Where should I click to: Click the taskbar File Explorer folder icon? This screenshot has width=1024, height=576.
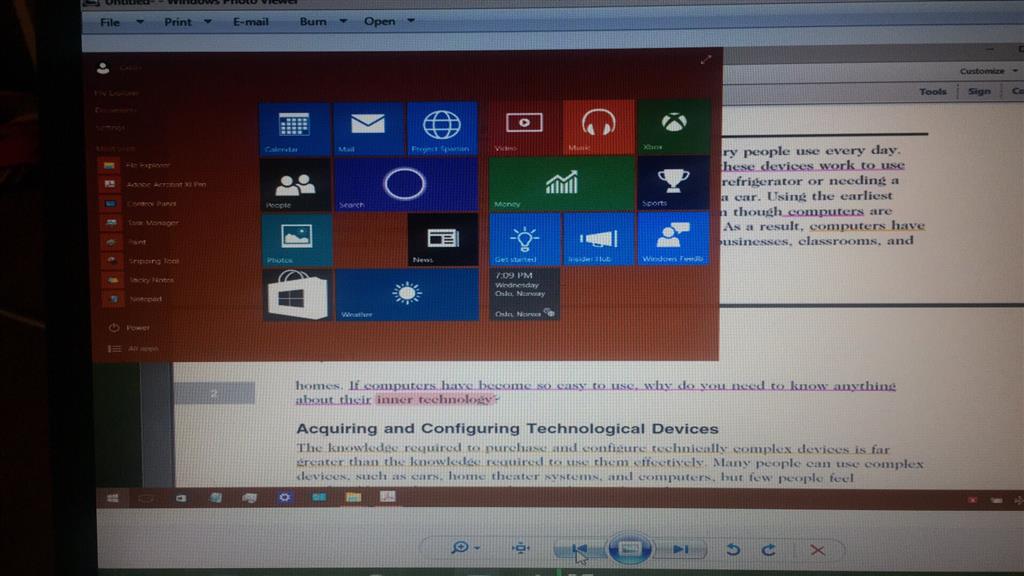click(x=353, y=498)
